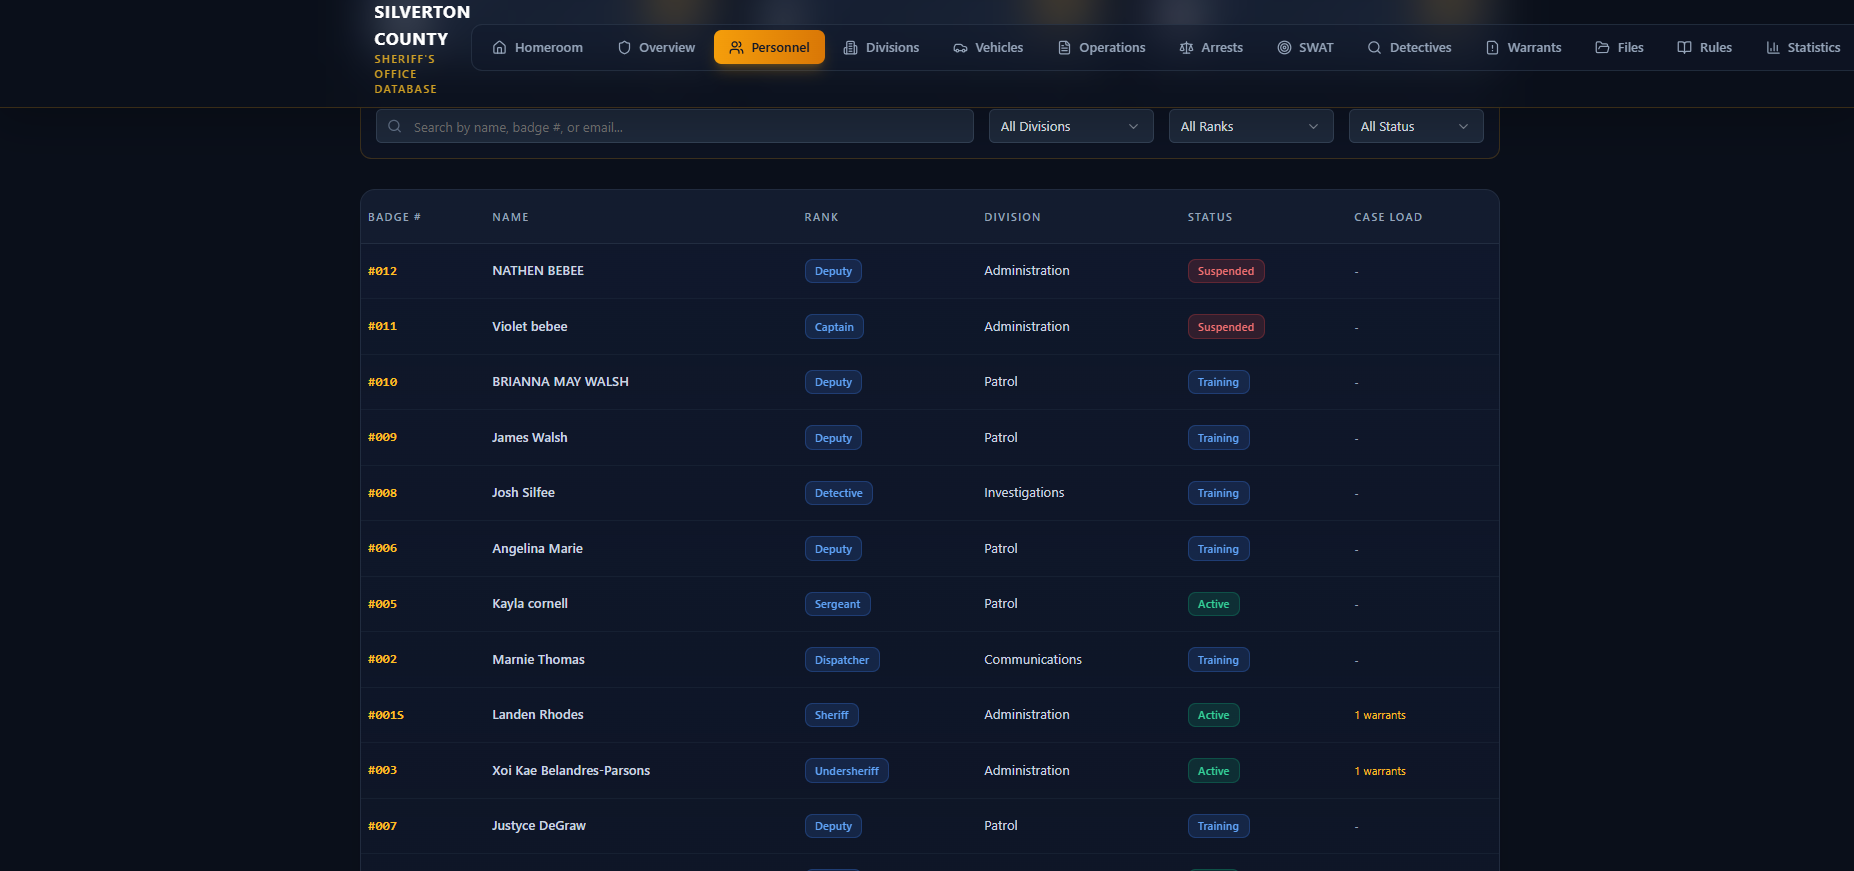1854x871 pixels.
Task: Click the NAME column header
Action: 510,217
